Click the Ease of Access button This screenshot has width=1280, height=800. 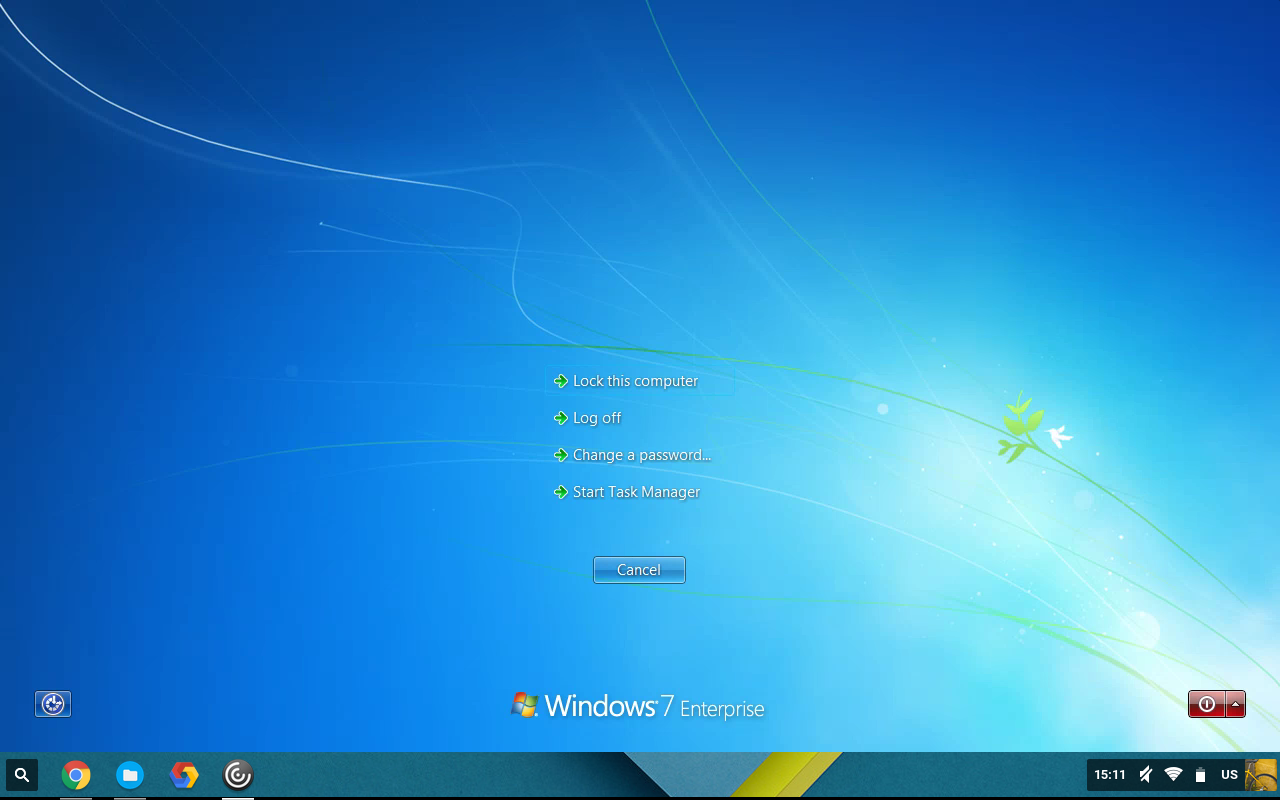tap(53, 704)
